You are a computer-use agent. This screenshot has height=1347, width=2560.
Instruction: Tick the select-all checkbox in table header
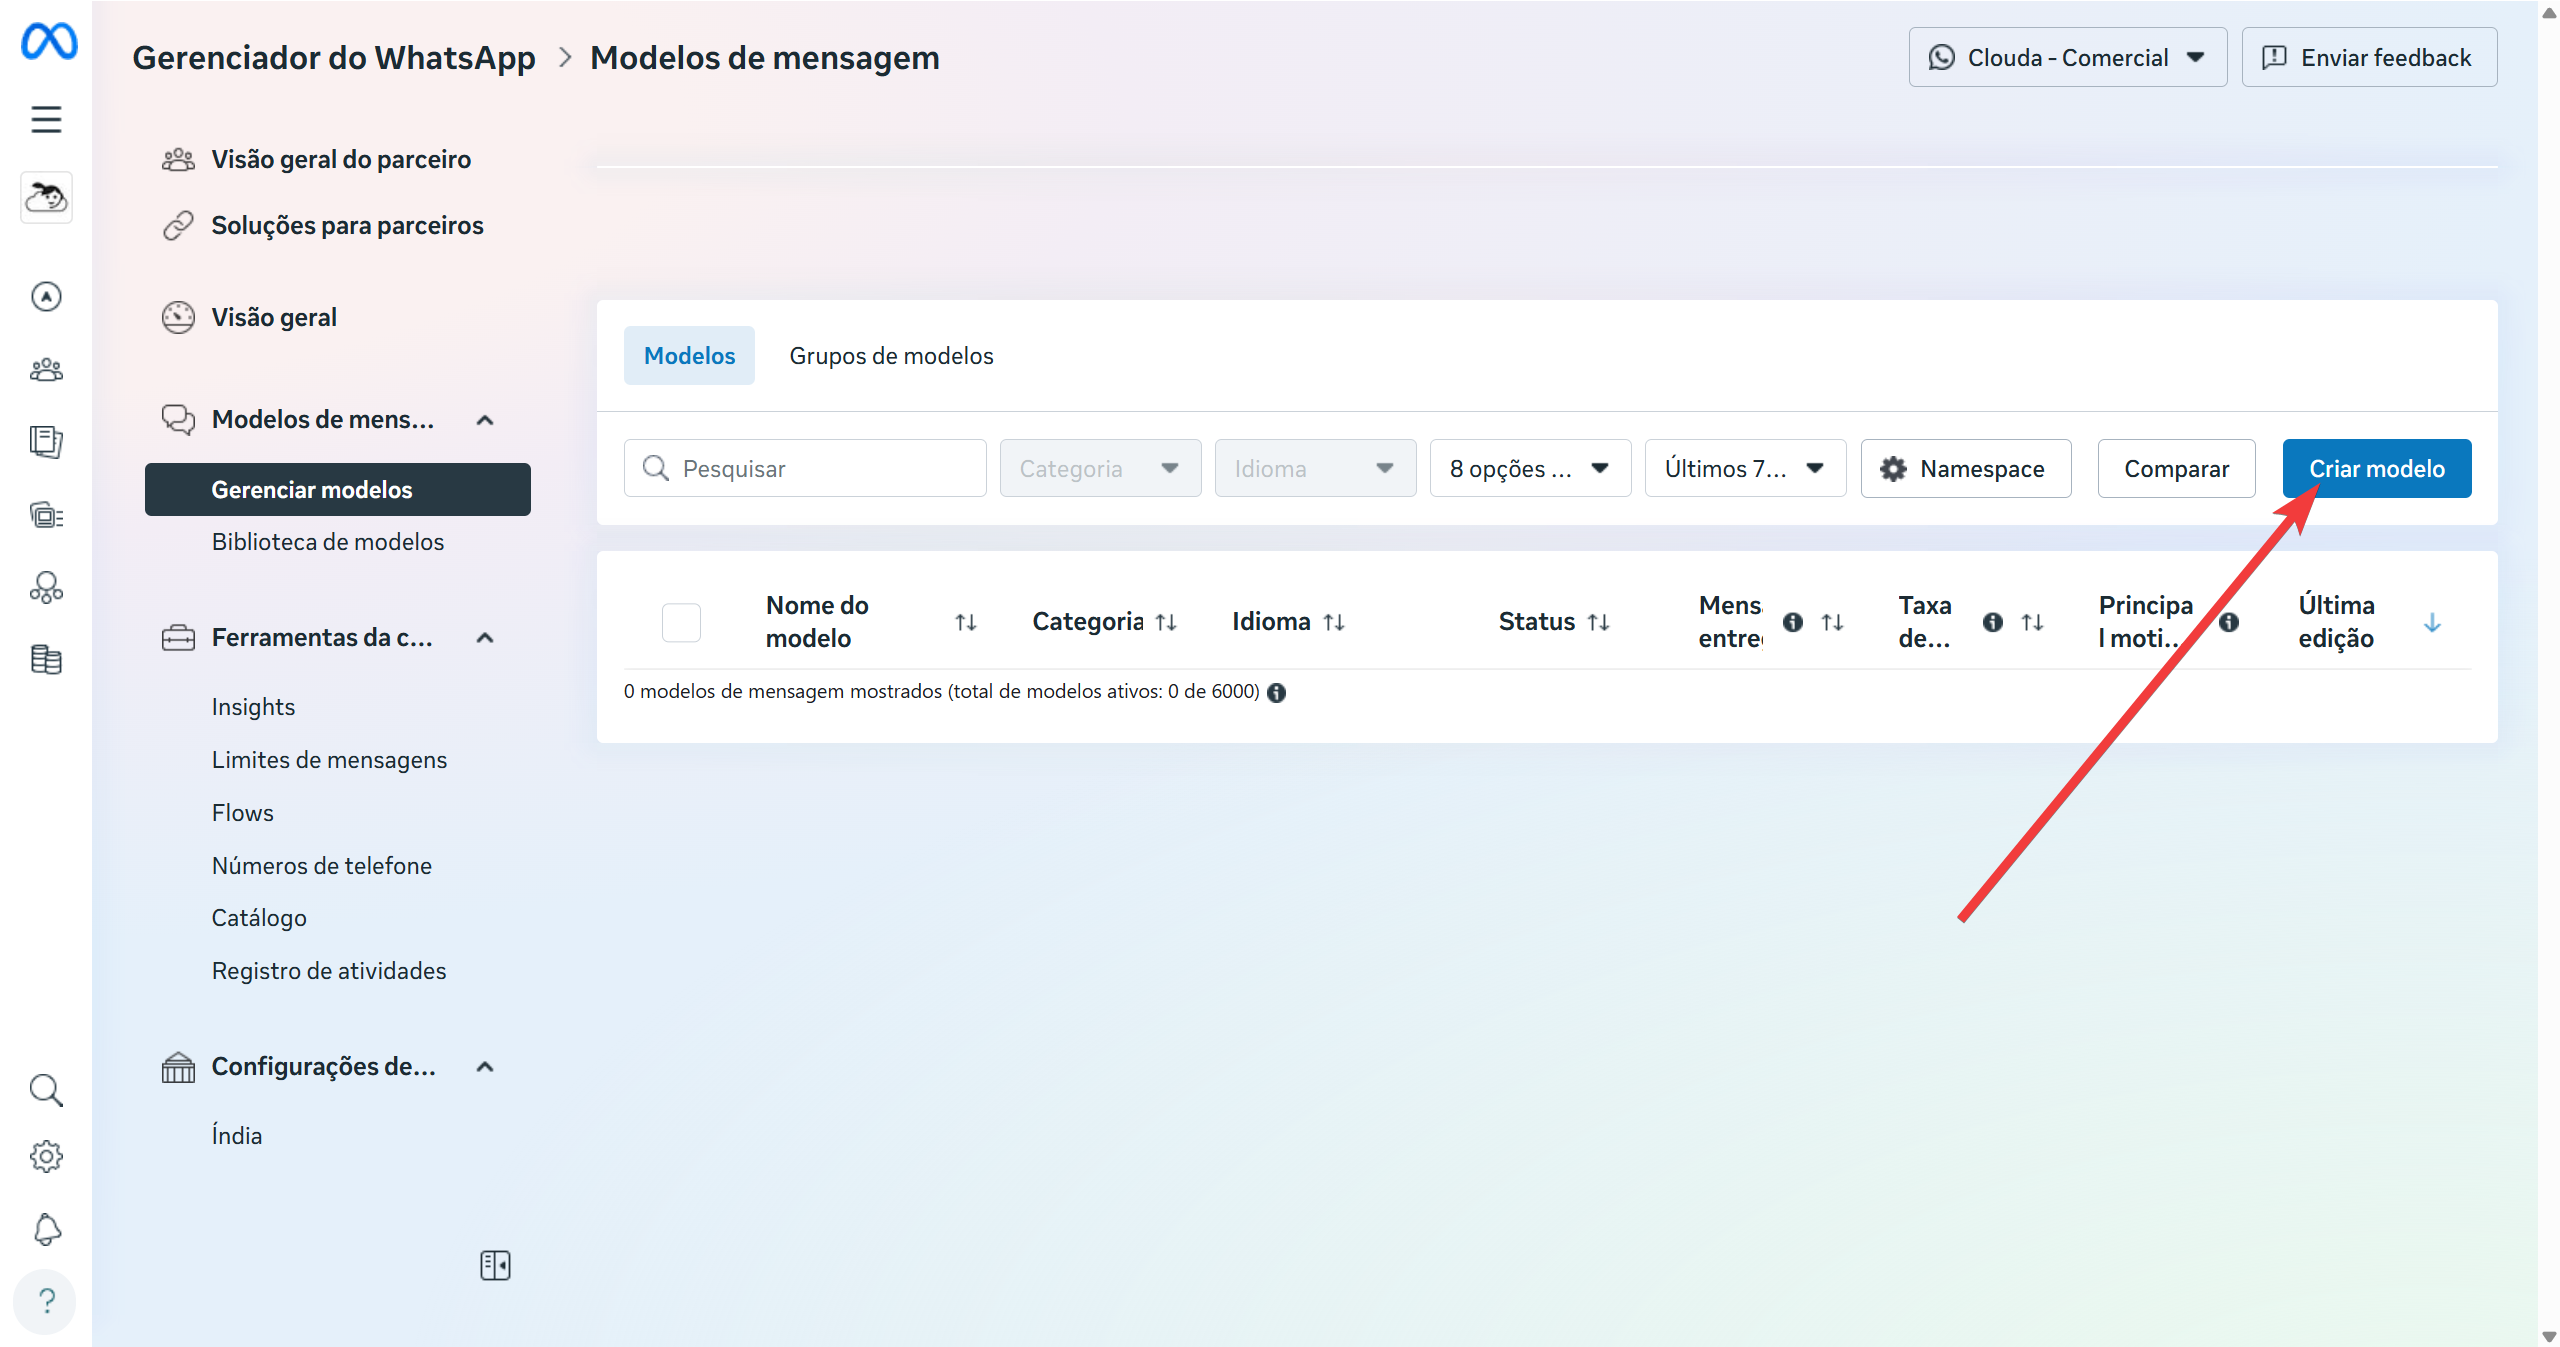tap(681, 622)
